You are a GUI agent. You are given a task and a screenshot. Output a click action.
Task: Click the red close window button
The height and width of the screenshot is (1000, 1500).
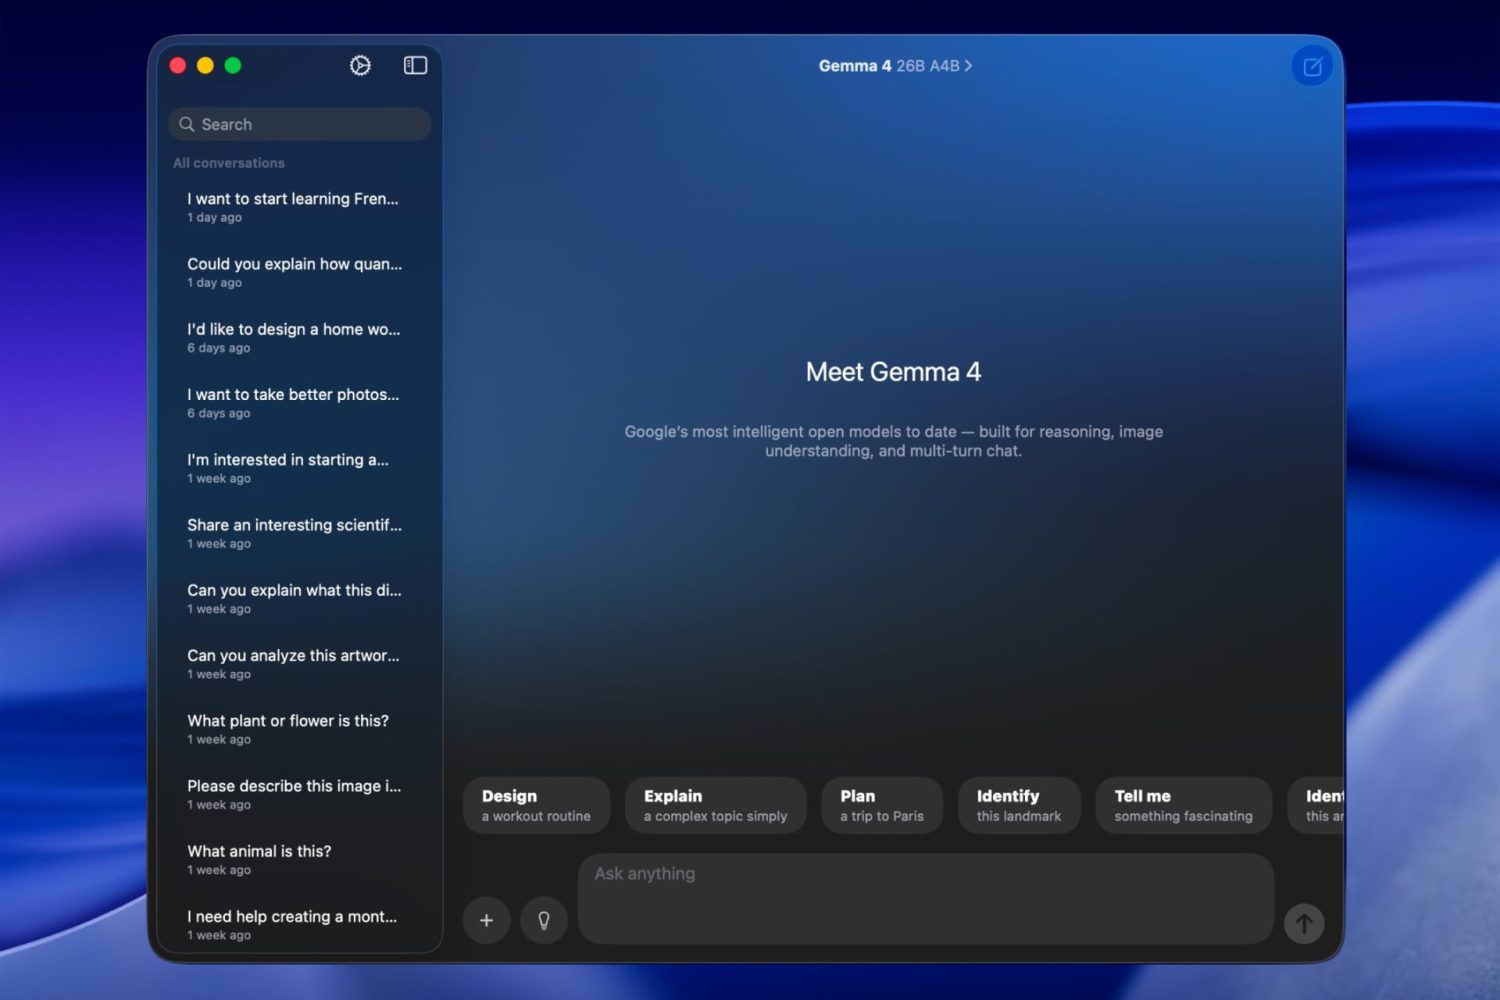coord(178,65)
